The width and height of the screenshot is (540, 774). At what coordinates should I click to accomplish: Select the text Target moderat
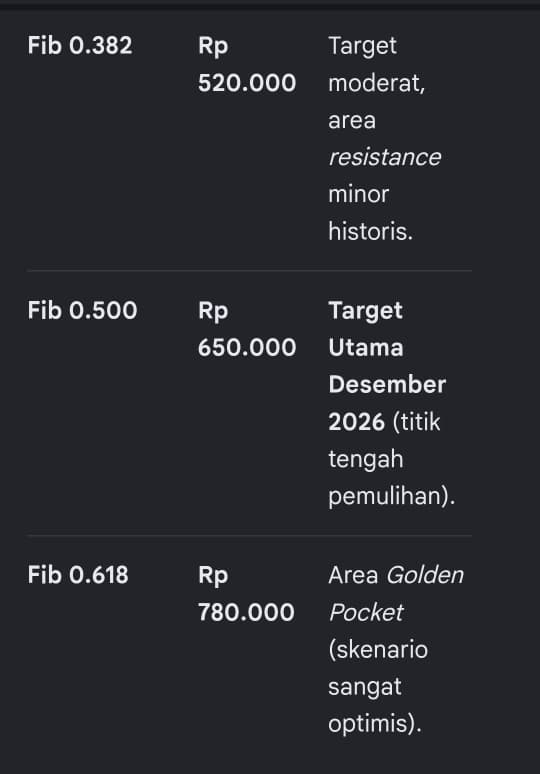pos(377,65)
